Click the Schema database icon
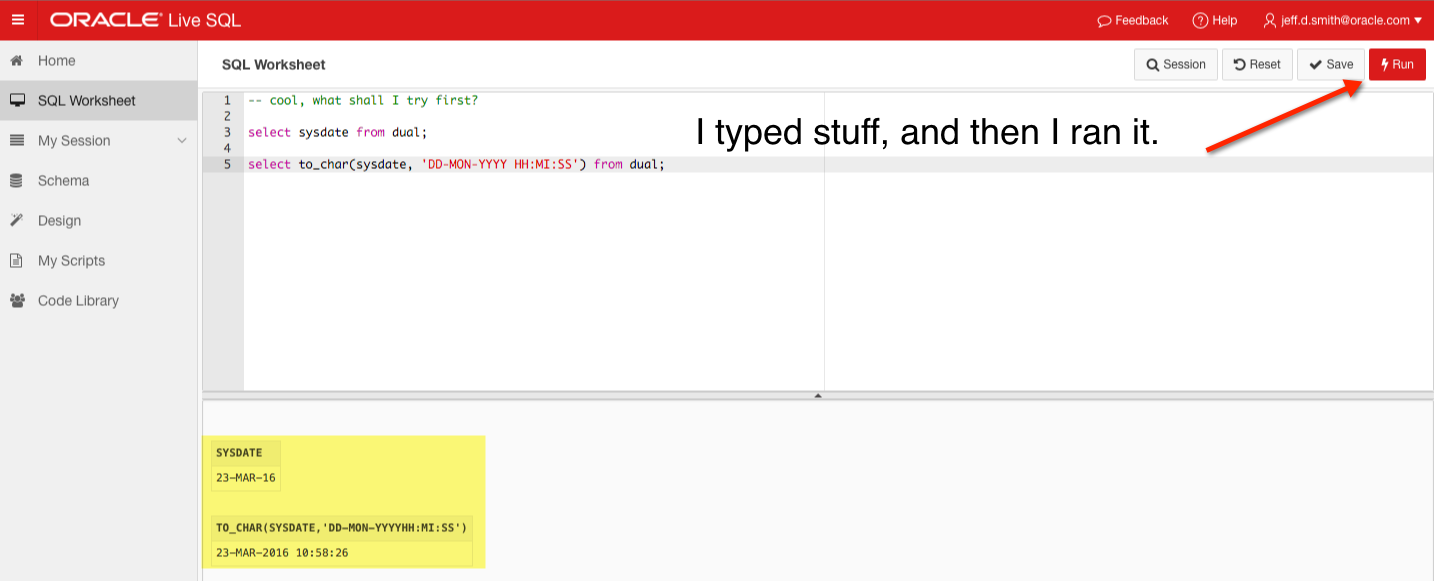This screenshot has height=581, width=1434. pyautogui.click(x=16, y=181)
